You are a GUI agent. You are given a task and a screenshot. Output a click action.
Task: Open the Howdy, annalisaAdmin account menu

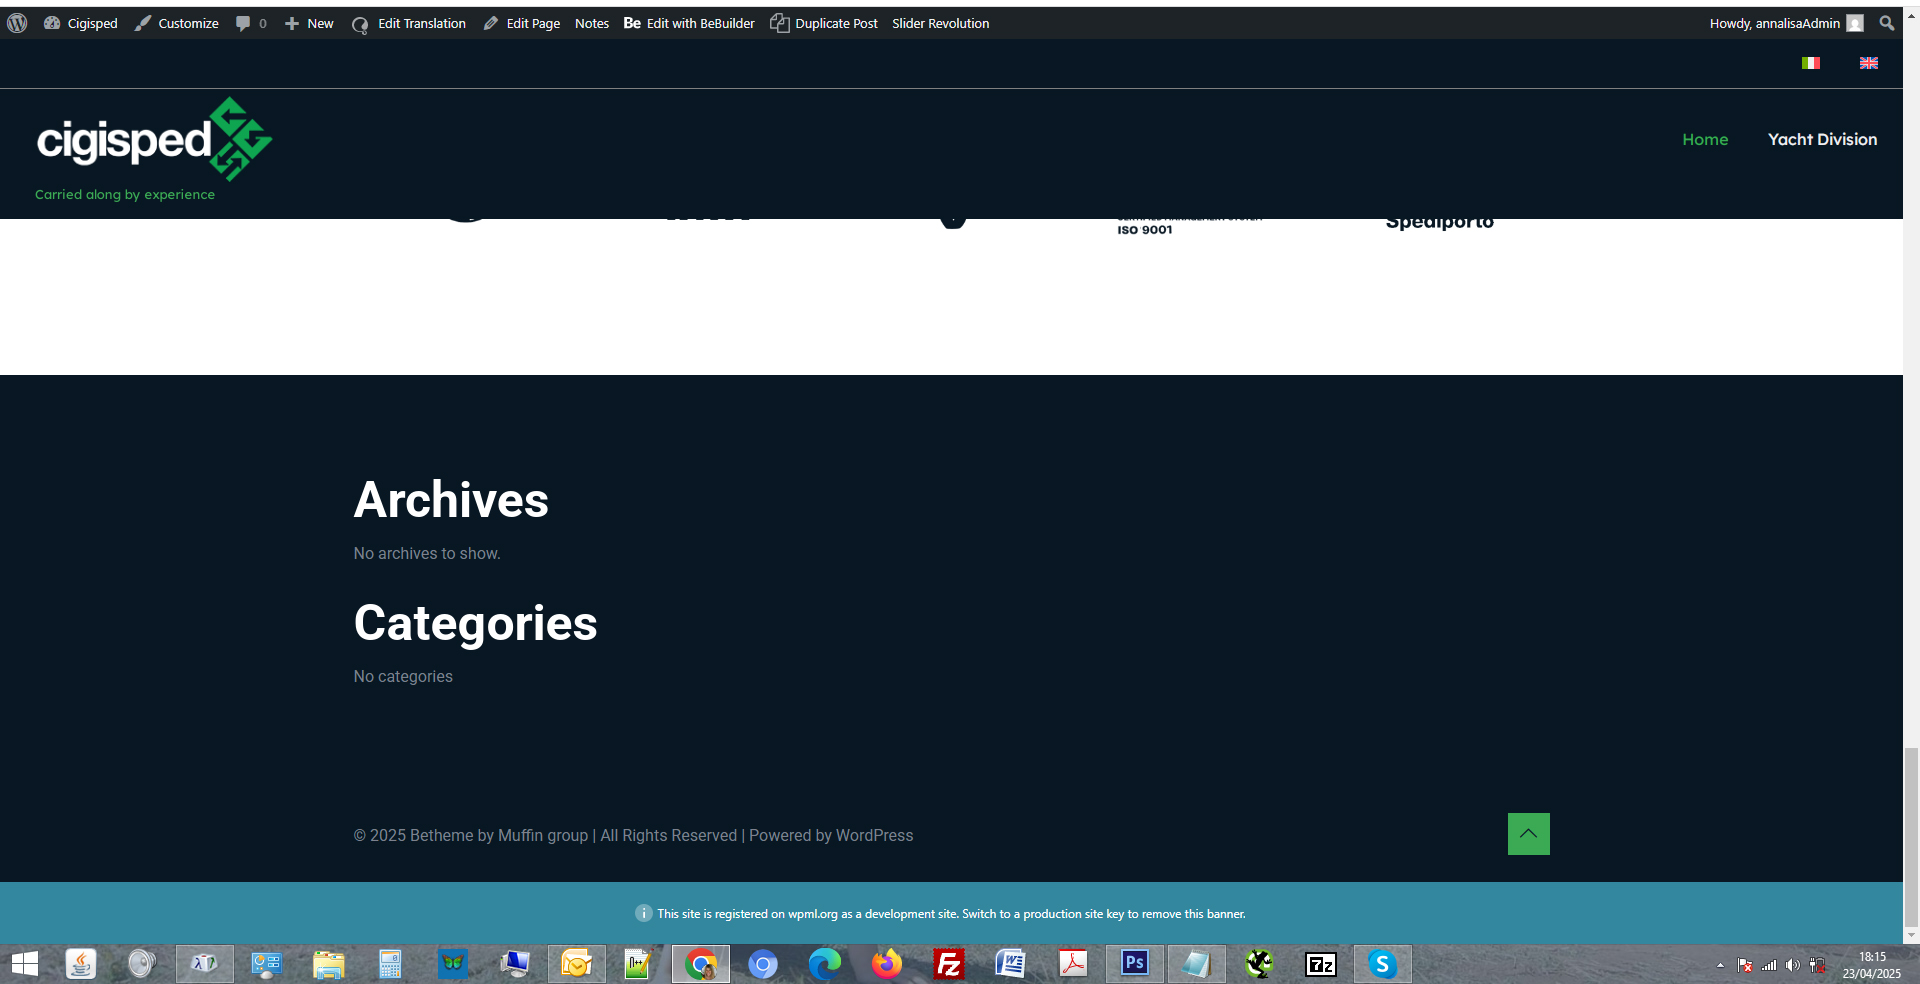tap(1786, 23)
